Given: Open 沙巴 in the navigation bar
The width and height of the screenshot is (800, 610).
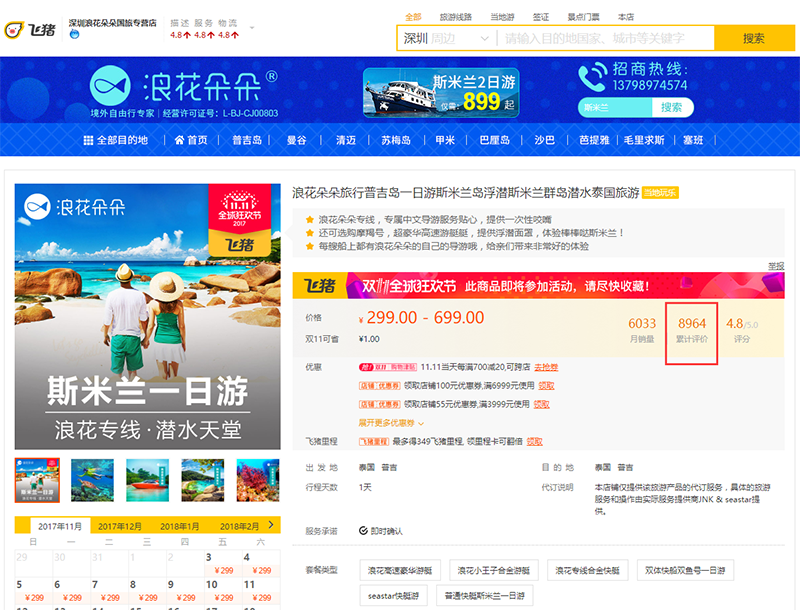Looking at the screenshot, I should [x=544, y=140].
